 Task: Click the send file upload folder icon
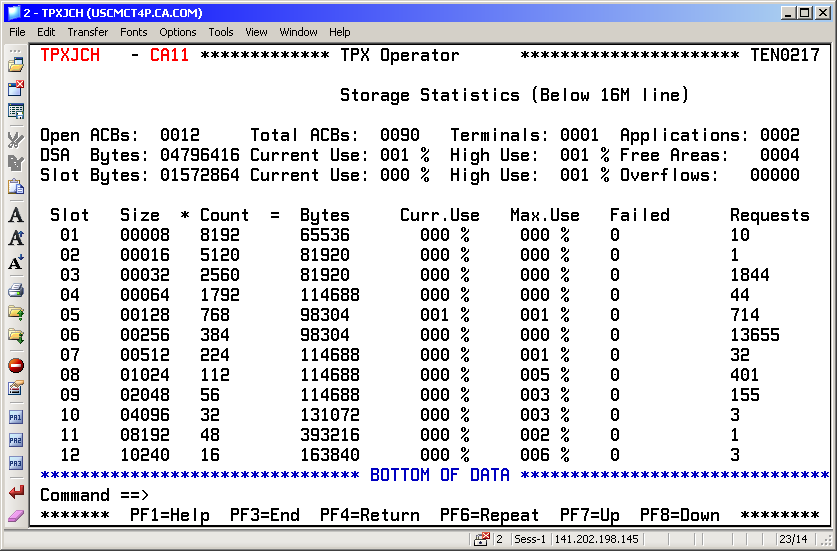click(16, 313)
